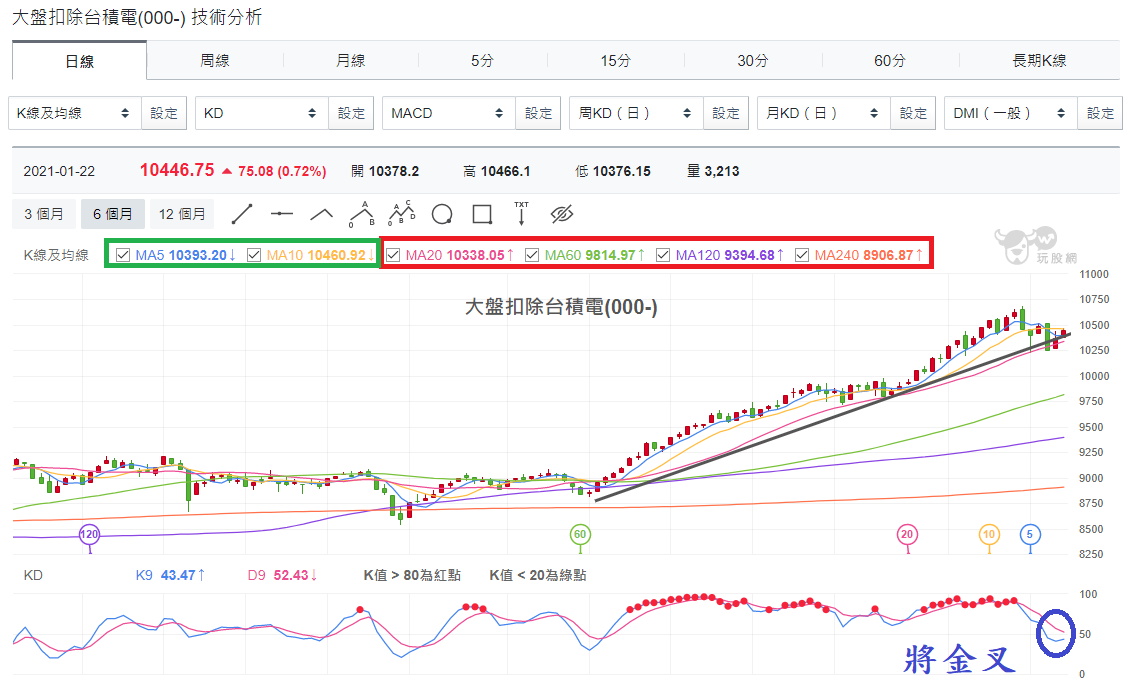Switch to the 15分 tab
The height and width of the screenshot is (679, 1133).
(x=616, y=61)
